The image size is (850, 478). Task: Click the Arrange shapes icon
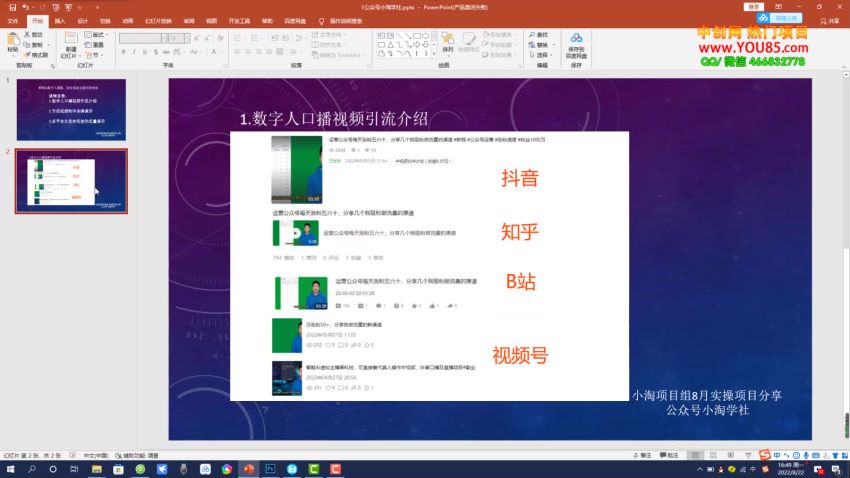[x=448, y=38]
